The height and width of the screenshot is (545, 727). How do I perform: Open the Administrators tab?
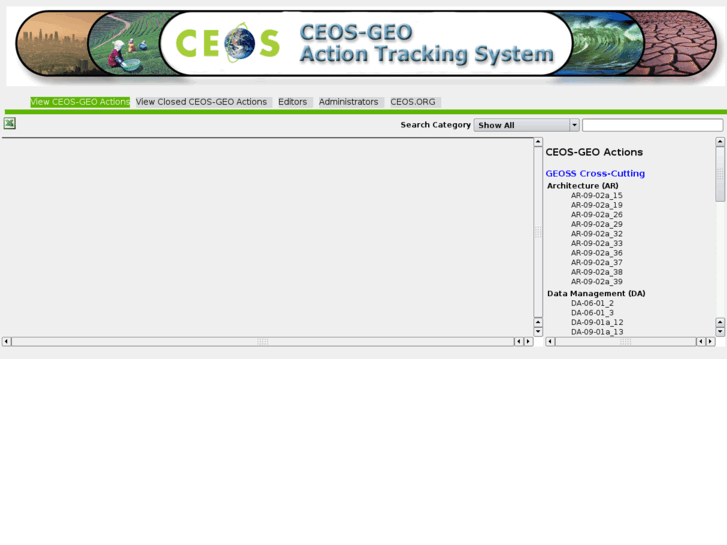(x=349, y=102)
